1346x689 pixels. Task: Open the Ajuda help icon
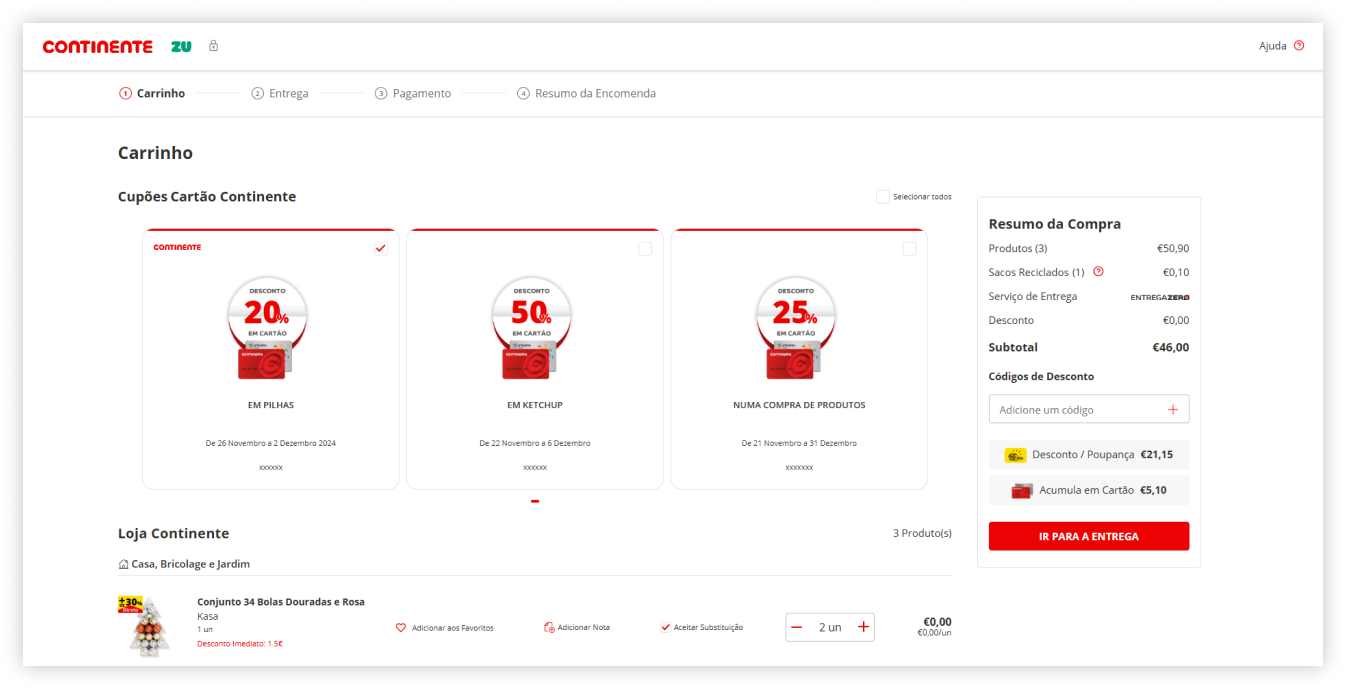(x=1299, y=46)
